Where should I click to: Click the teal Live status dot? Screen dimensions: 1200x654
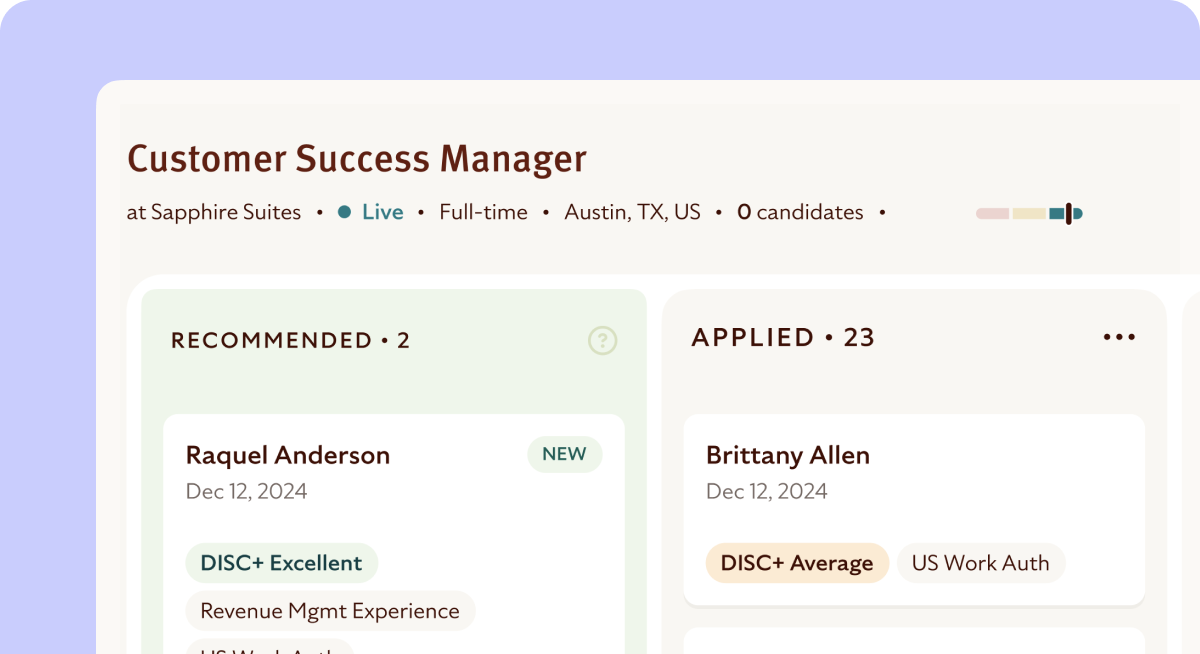344,212
